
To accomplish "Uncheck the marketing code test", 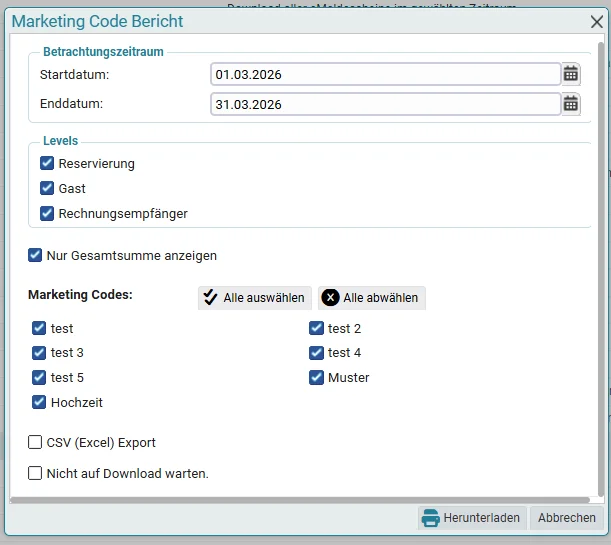I will (39, 328).
